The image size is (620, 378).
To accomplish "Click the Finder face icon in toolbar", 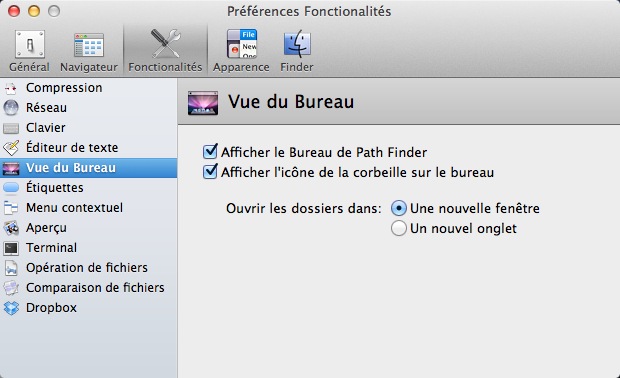I will coord(297,43).
